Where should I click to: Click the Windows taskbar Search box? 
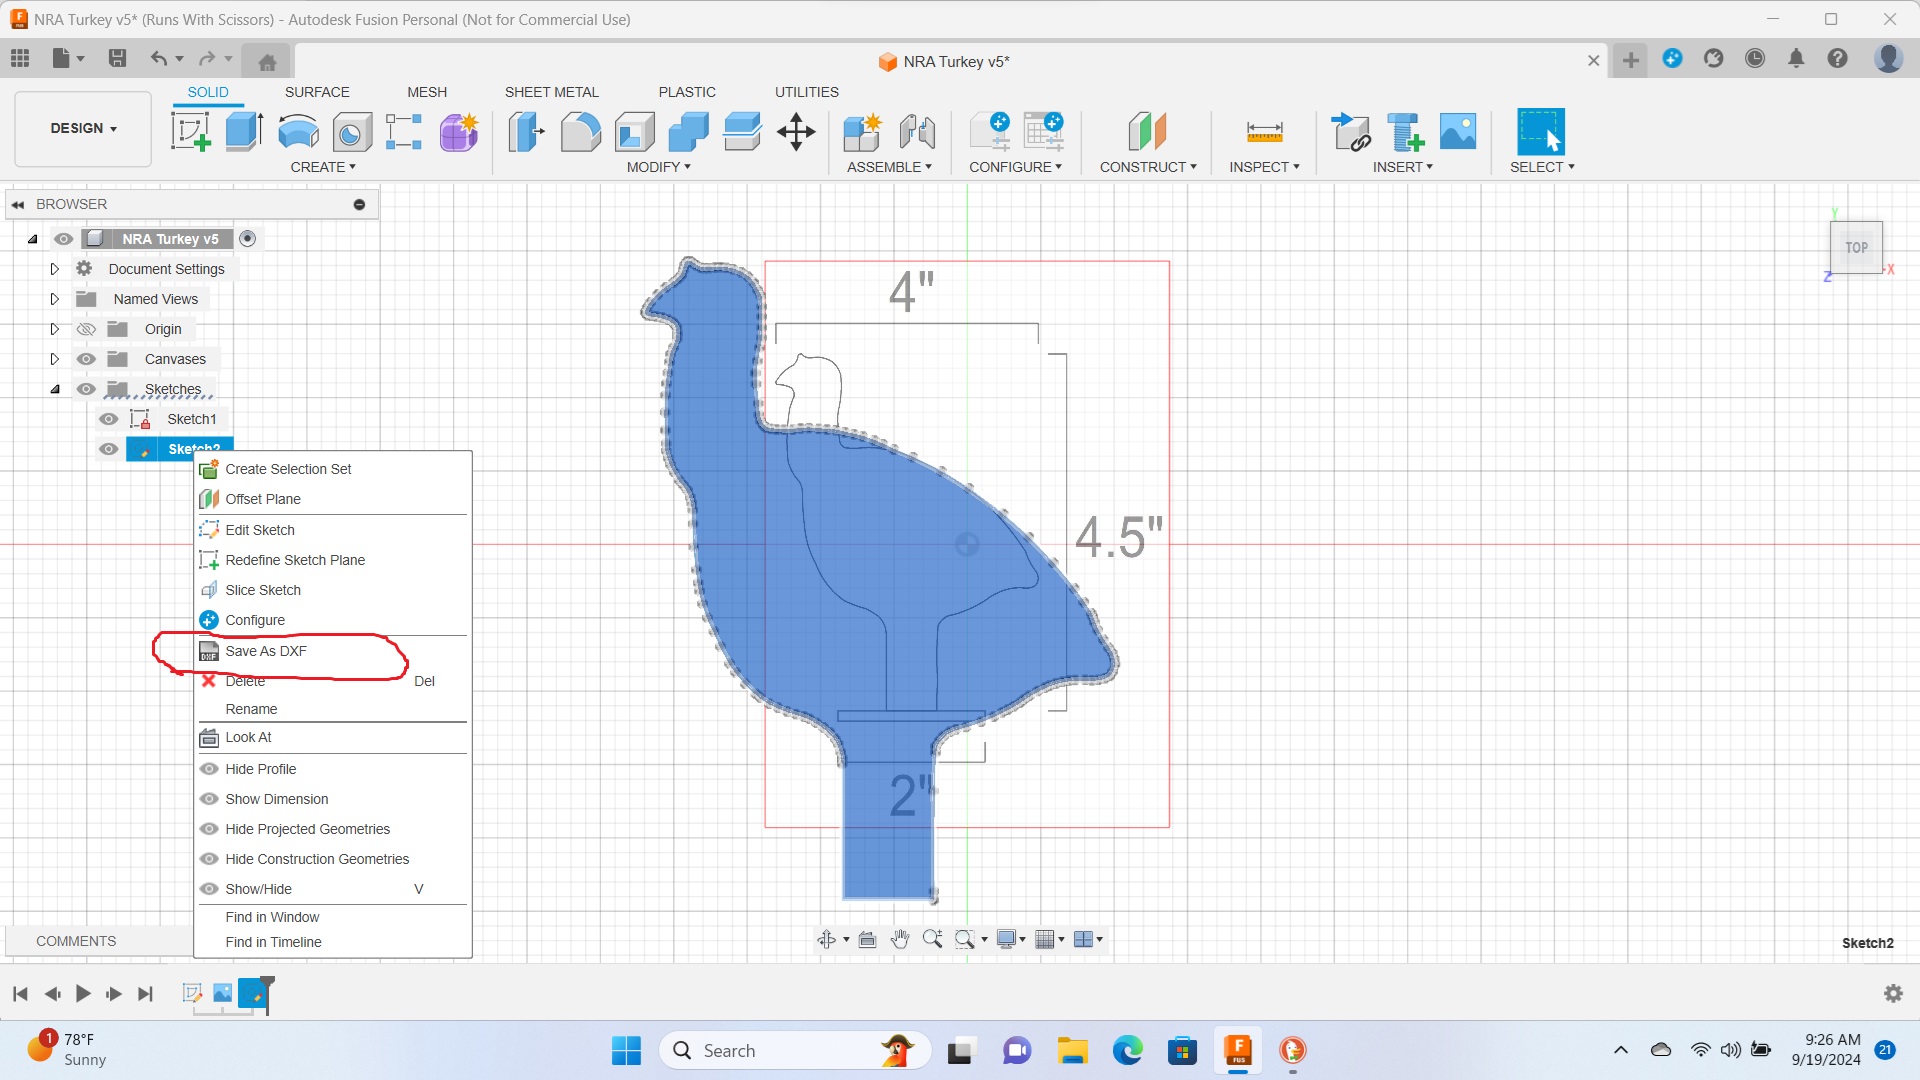click(795, 1050)
